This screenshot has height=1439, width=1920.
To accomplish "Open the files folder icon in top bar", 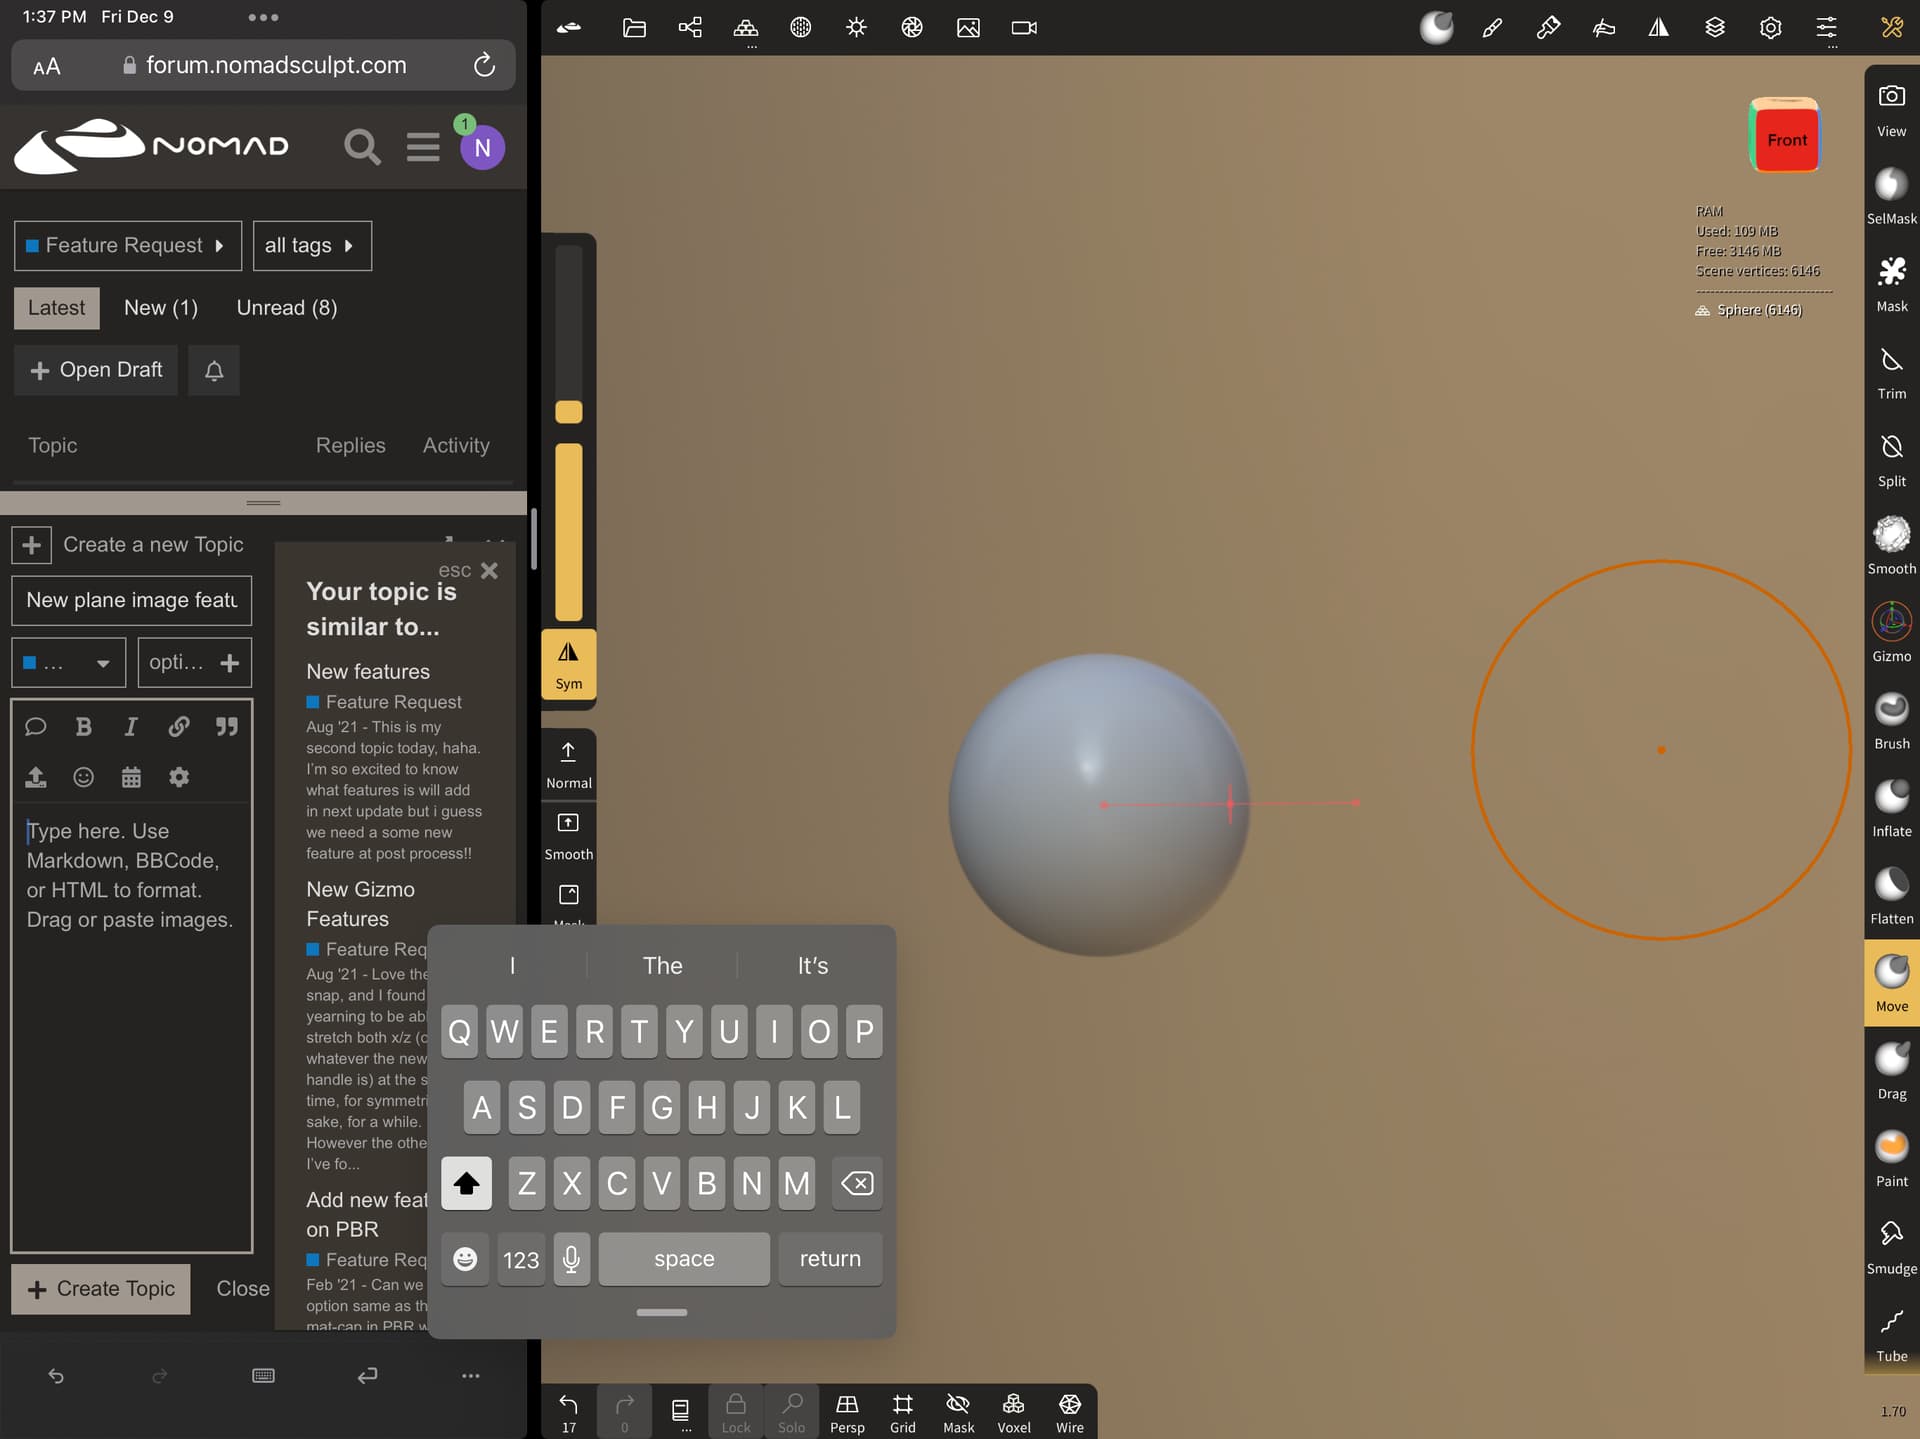I will pyautogui.click(x=634, y=28).
